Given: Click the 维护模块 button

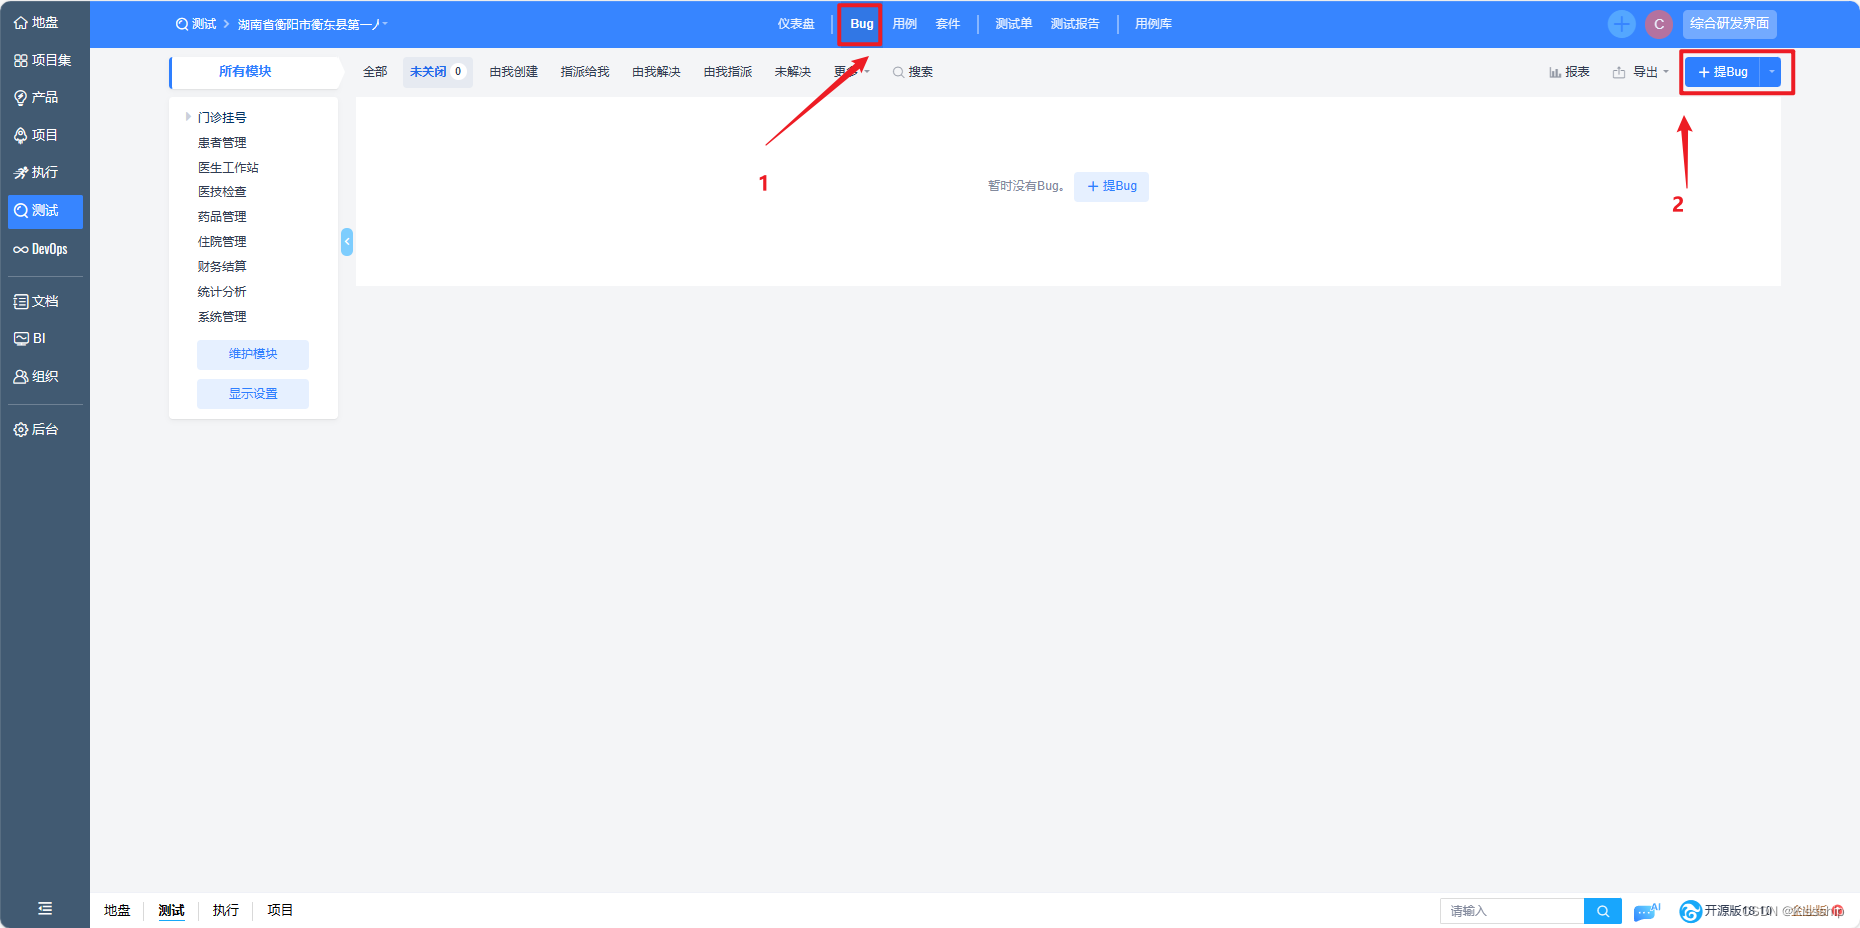Looking at the screenshot, I should [253, 354].
